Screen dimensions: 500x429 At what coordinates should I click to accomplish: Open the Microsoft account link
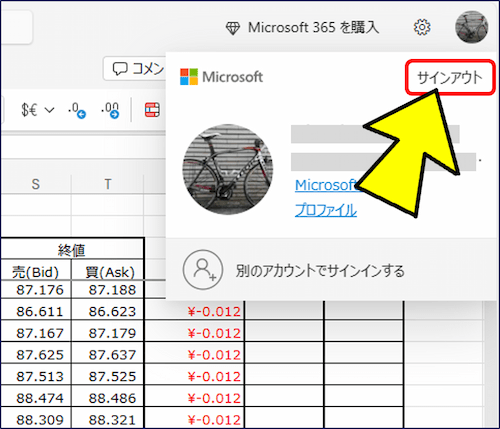(326, 185)
